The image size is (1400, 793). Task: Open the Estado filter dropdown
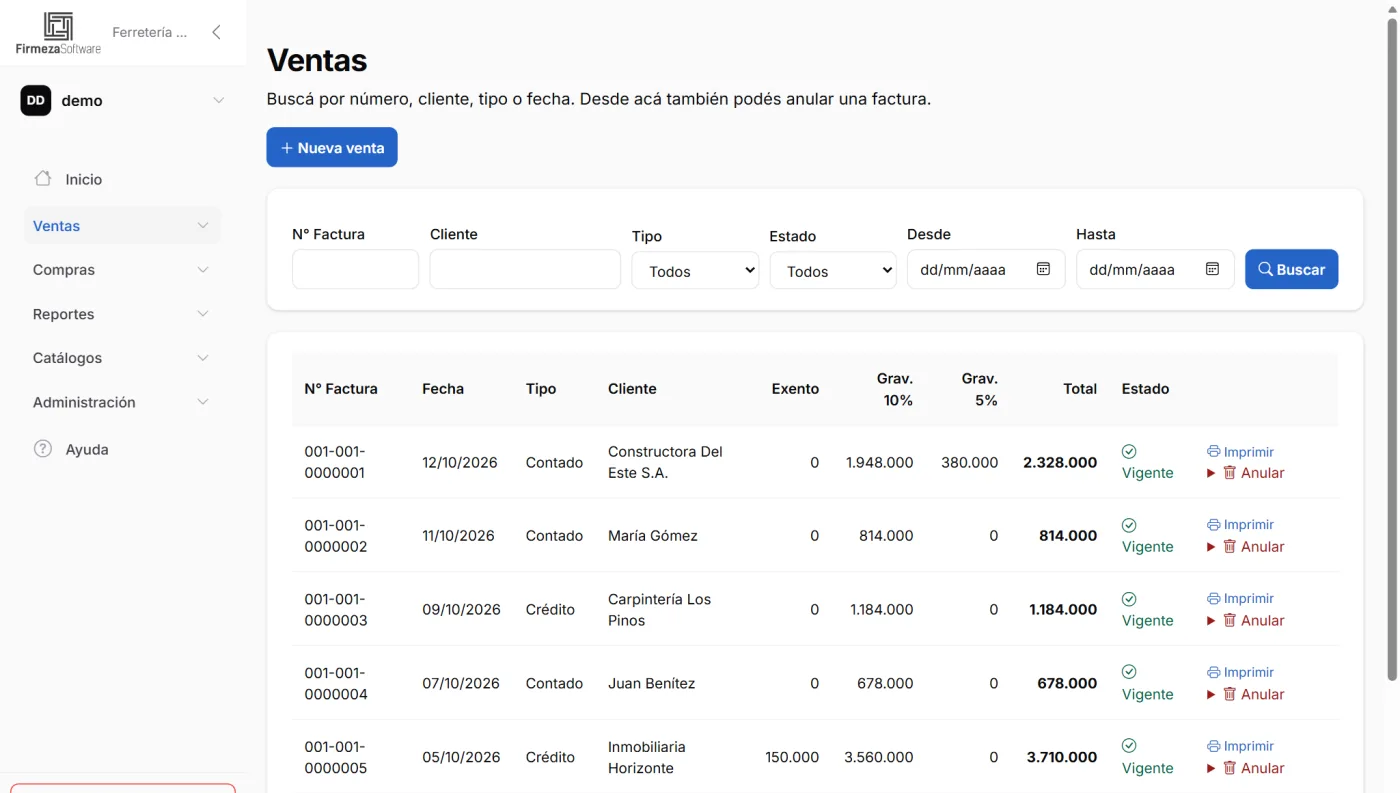point(833,271)
